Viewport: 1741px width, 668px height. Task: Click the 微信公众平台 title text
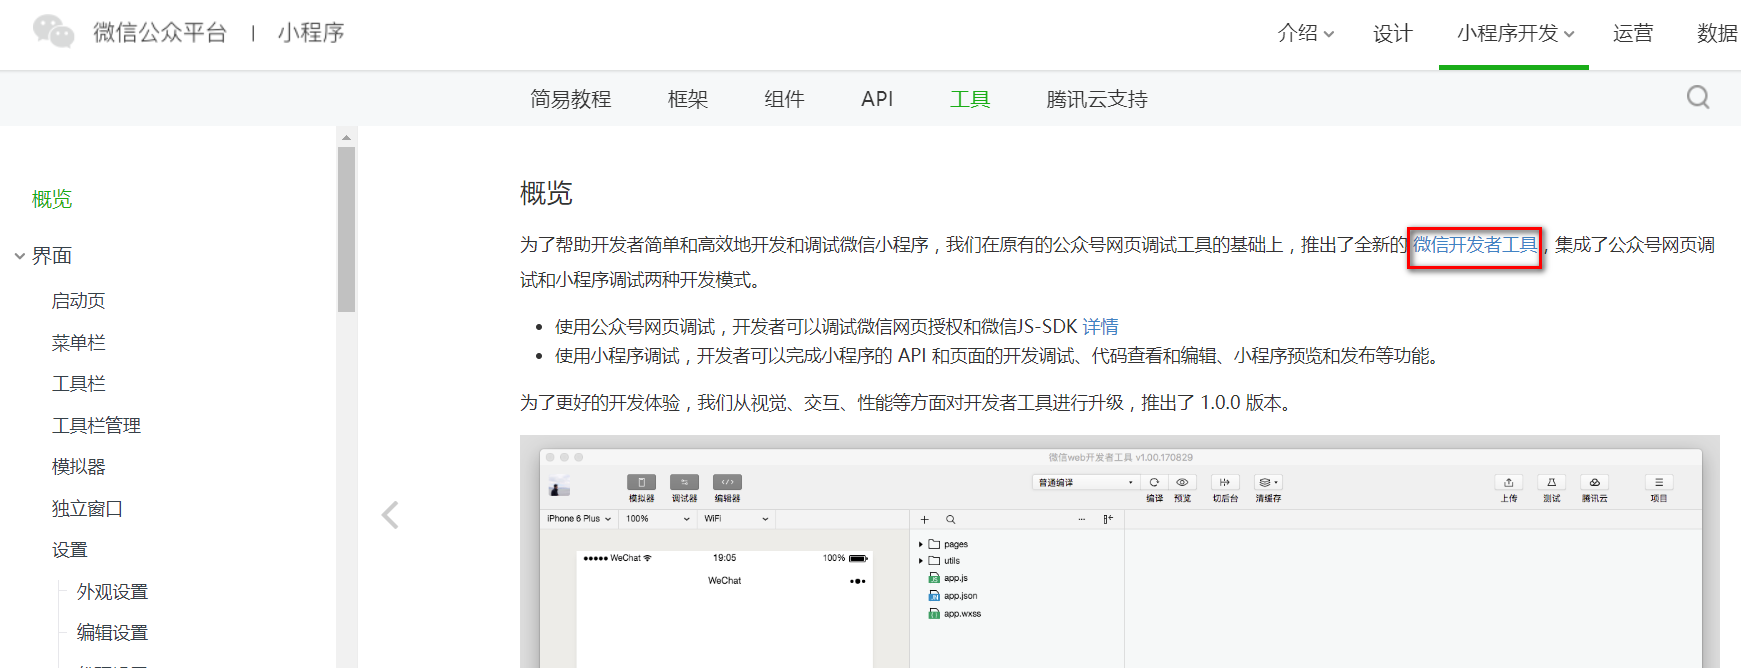tap(160, 33)
